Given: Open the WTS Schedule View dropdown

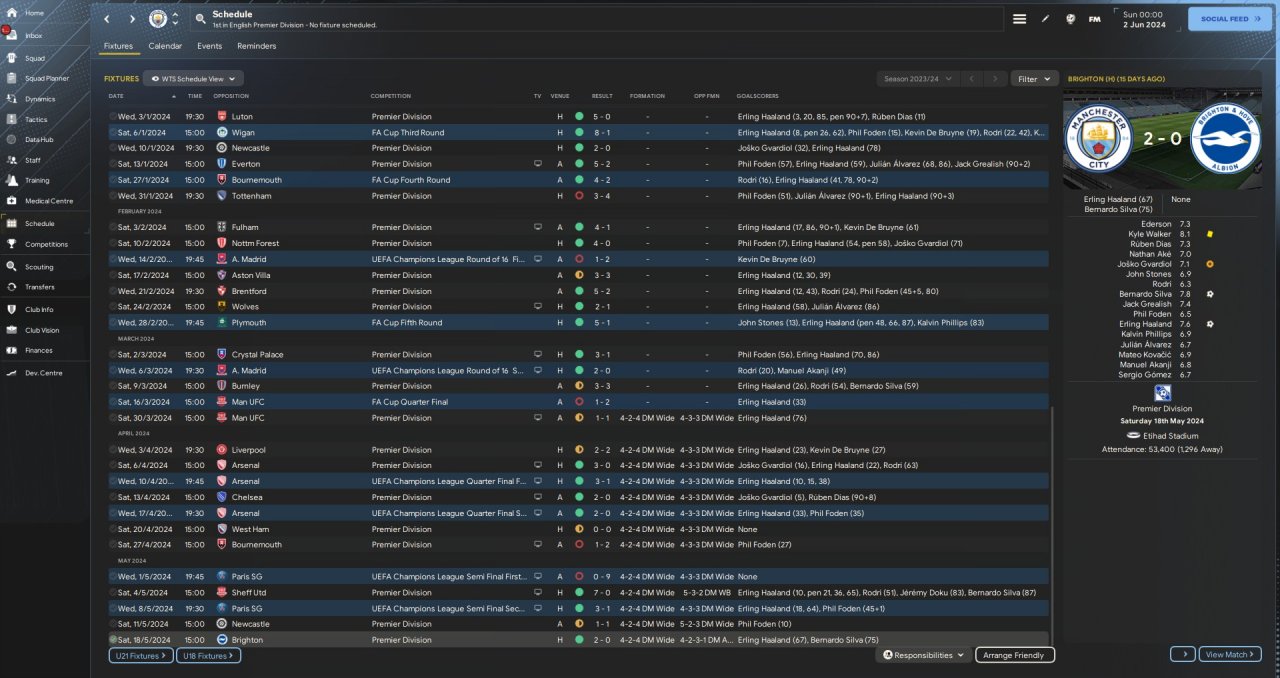Looking at the screenshot, I should (193, 78).
